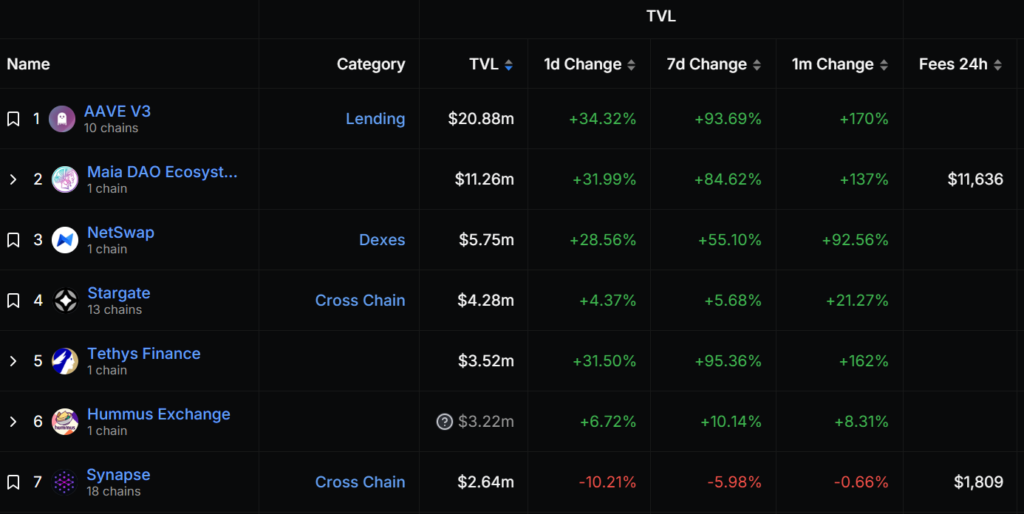The image size is (1024, 514).
Task: Expand the Hummus Exchange row
Action: point(13,422)
